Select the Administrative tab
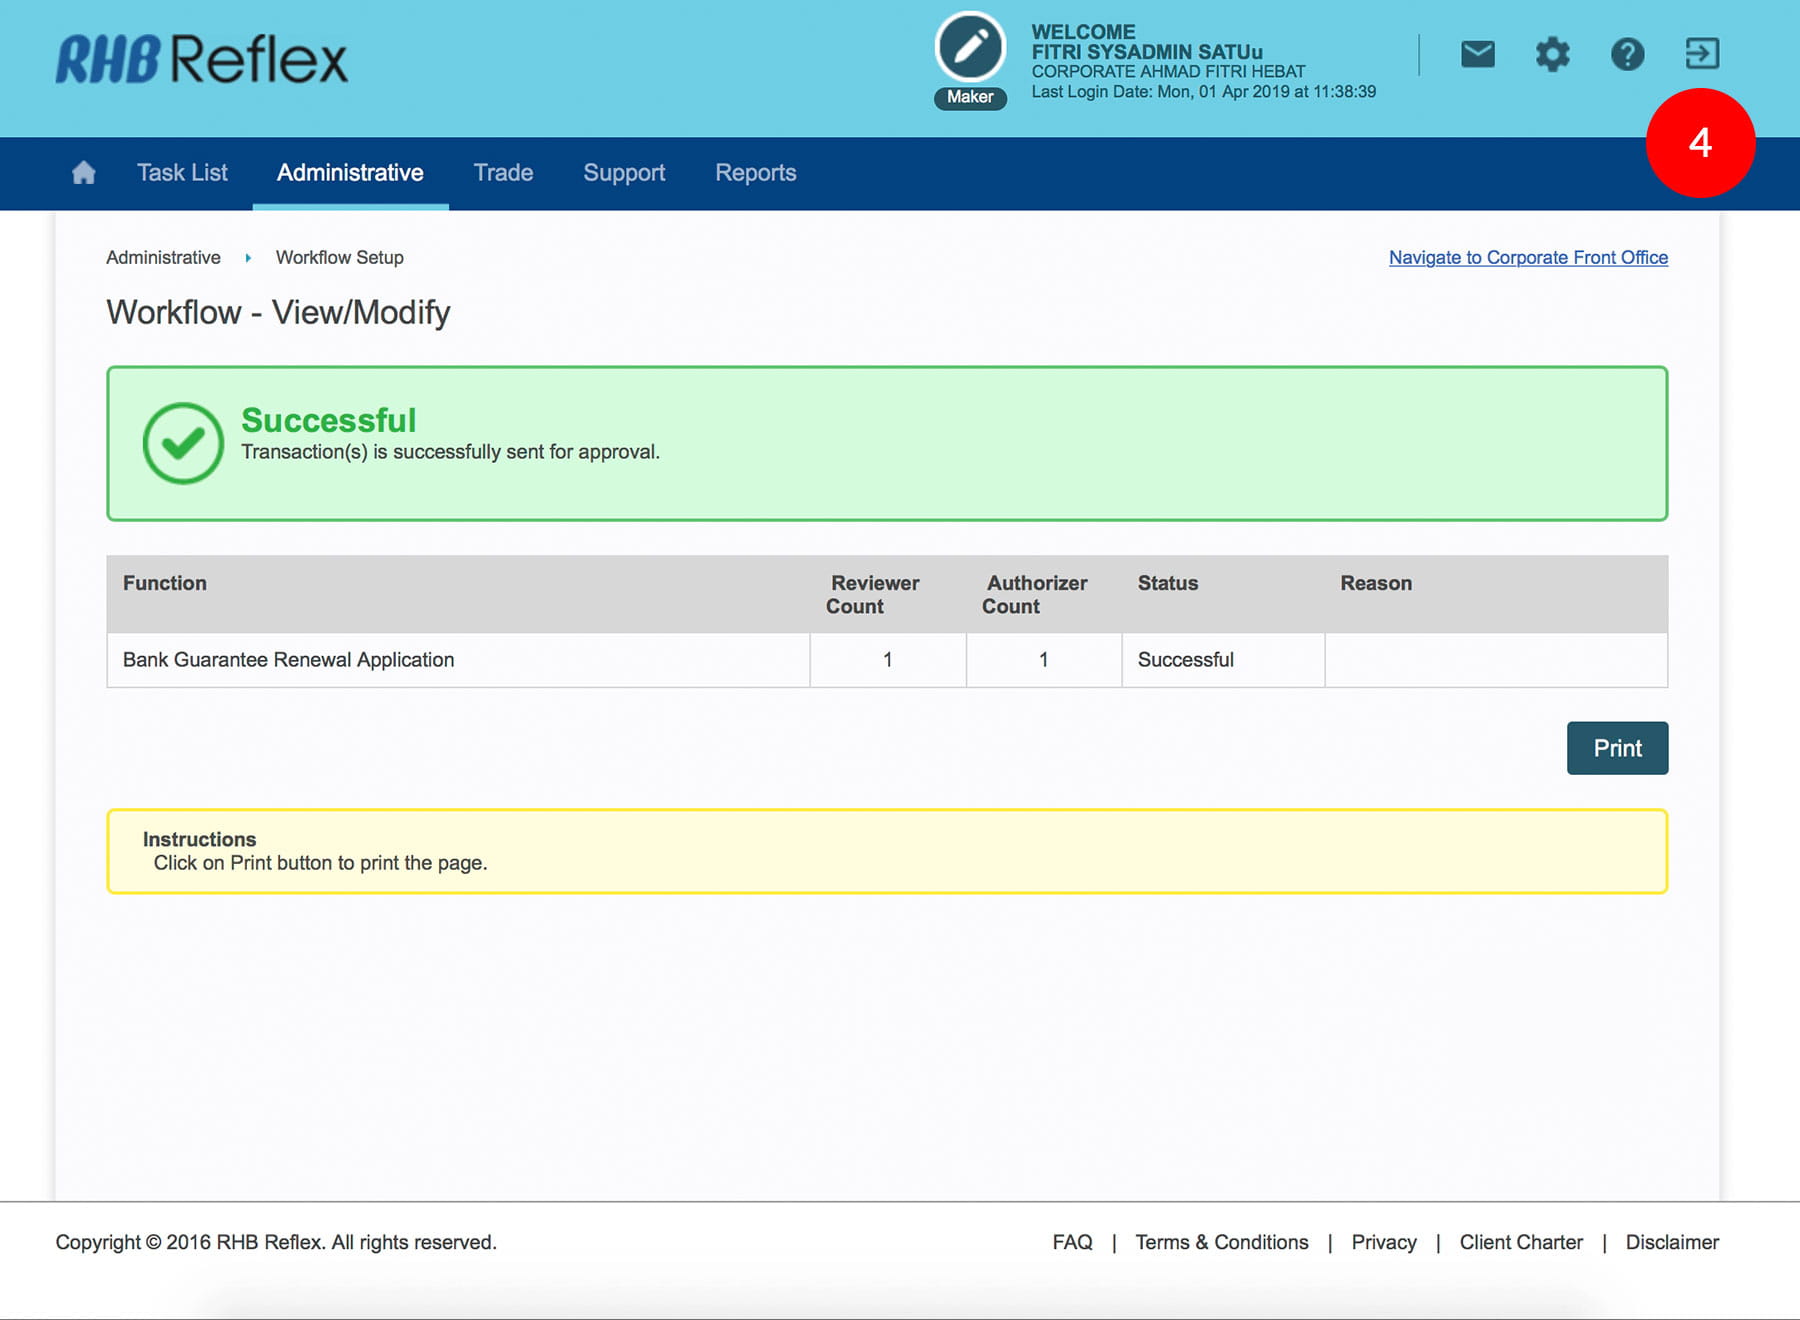1800x1320 pixels. [350, 173]
